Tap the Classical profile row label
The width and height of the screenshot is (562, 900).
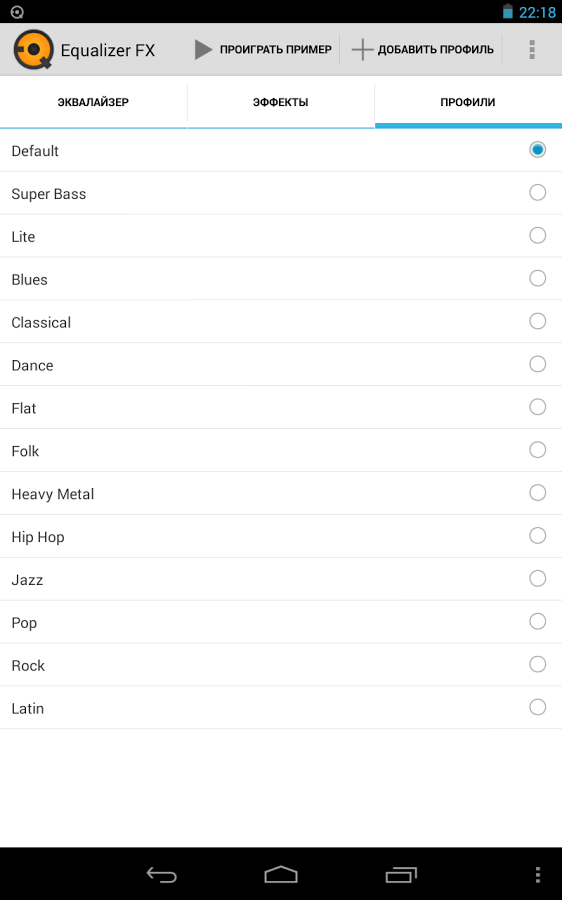(x=41, y=323)
